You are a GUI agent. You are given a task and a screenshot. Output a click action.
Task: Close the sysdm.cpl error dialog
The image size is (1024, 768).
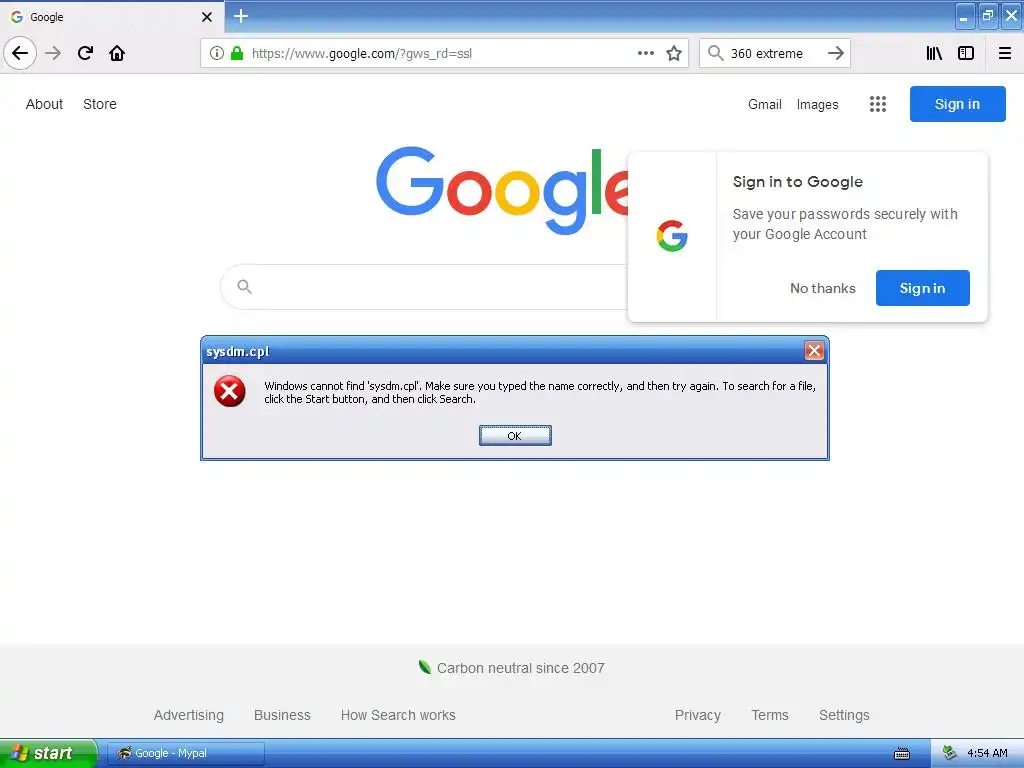pyautogui.click(x=814, y=351)
